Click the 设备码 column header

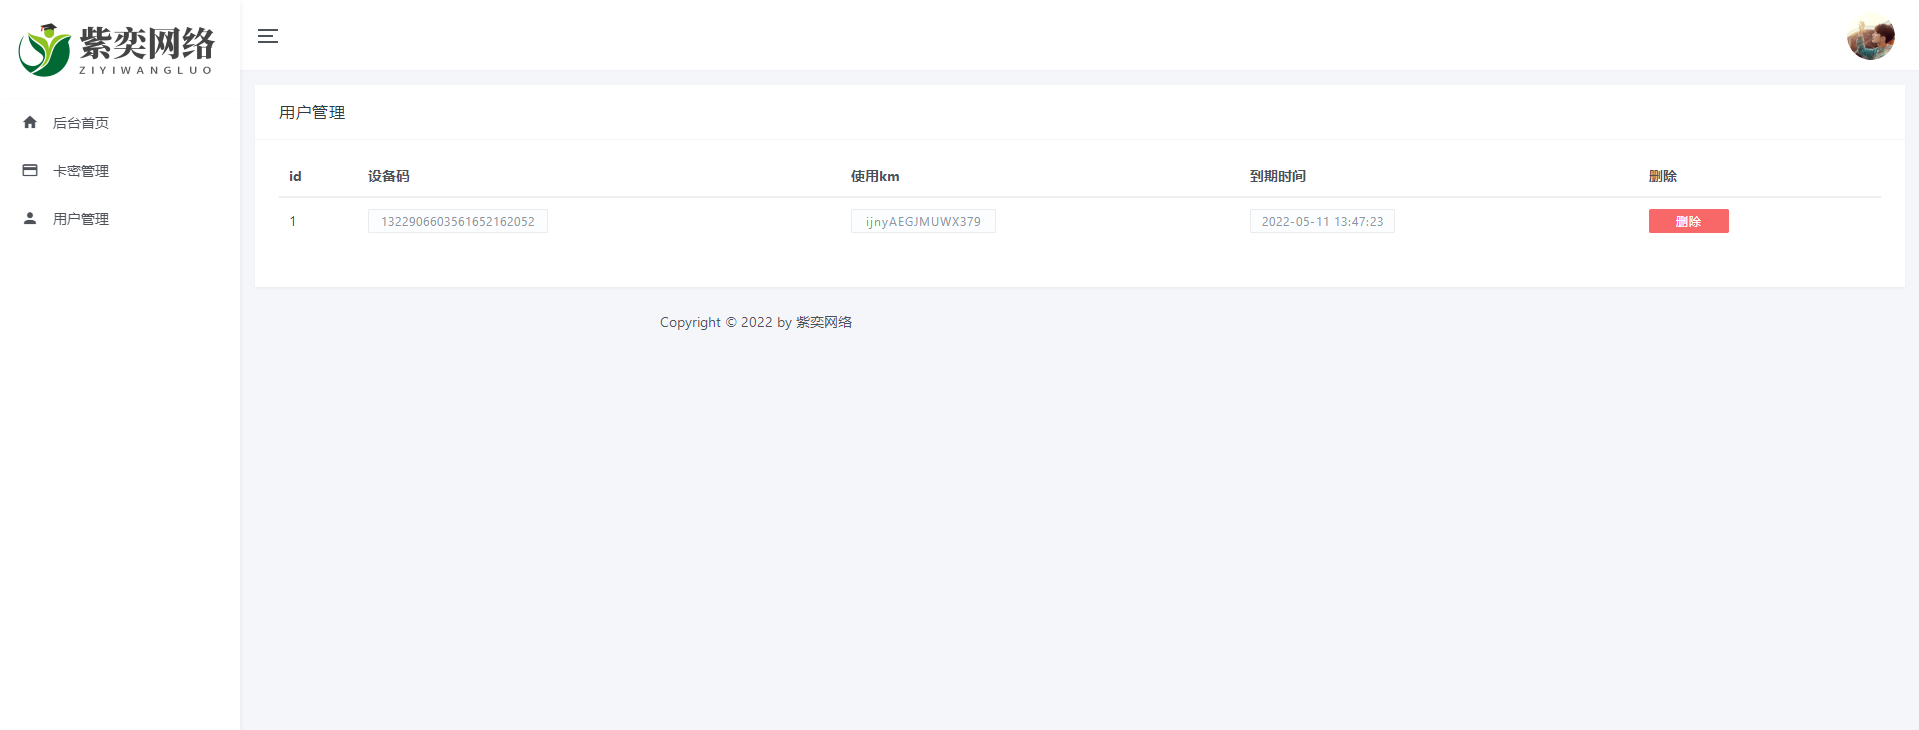[x=388, y=176]
